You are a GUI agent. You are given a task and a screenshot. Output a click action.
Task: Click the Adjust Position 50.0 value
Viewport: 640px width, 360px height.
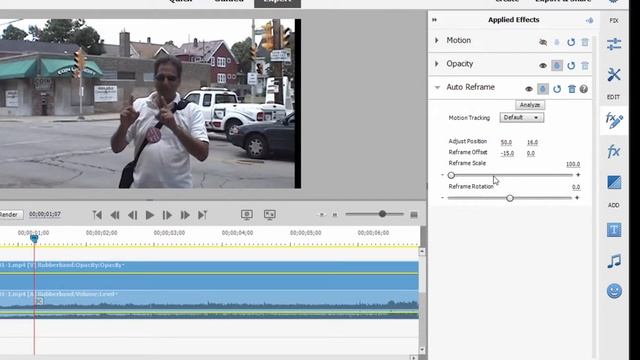click(x=506, y=142)
